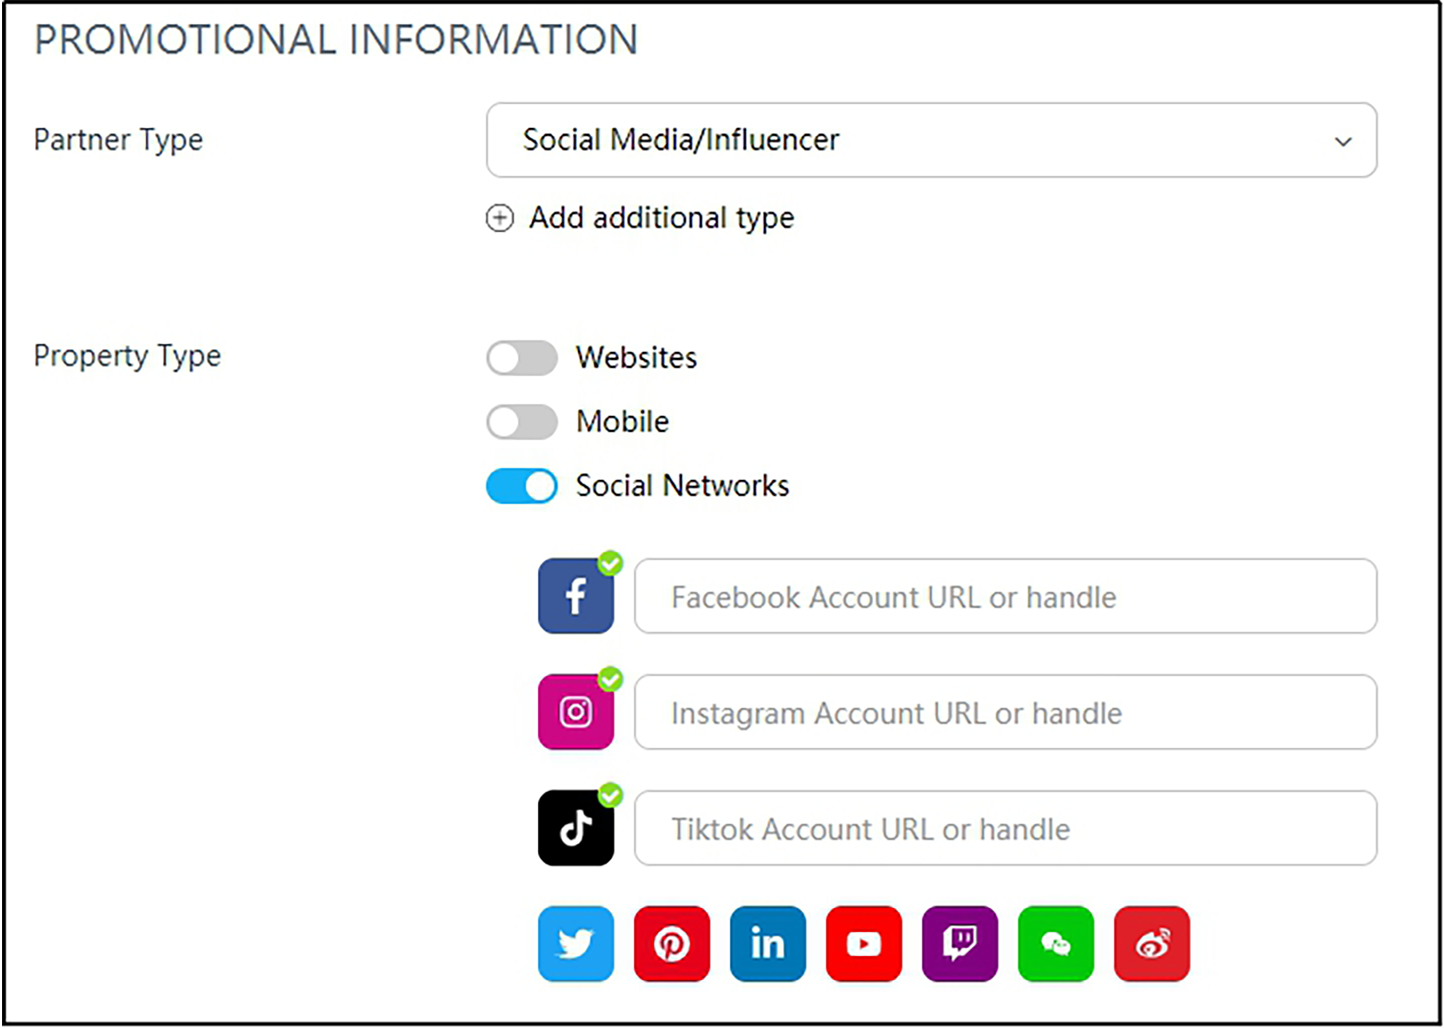Add the LinkedIn social network
This screenshot has height=1028, width=1444.
(x=767, y=943)
